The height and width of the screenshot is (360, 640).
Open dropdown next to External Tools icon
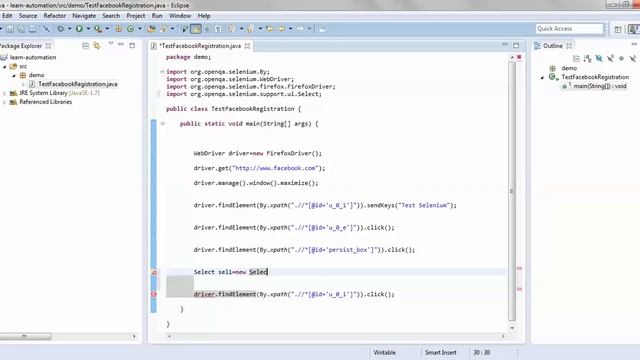coord(107,29)
